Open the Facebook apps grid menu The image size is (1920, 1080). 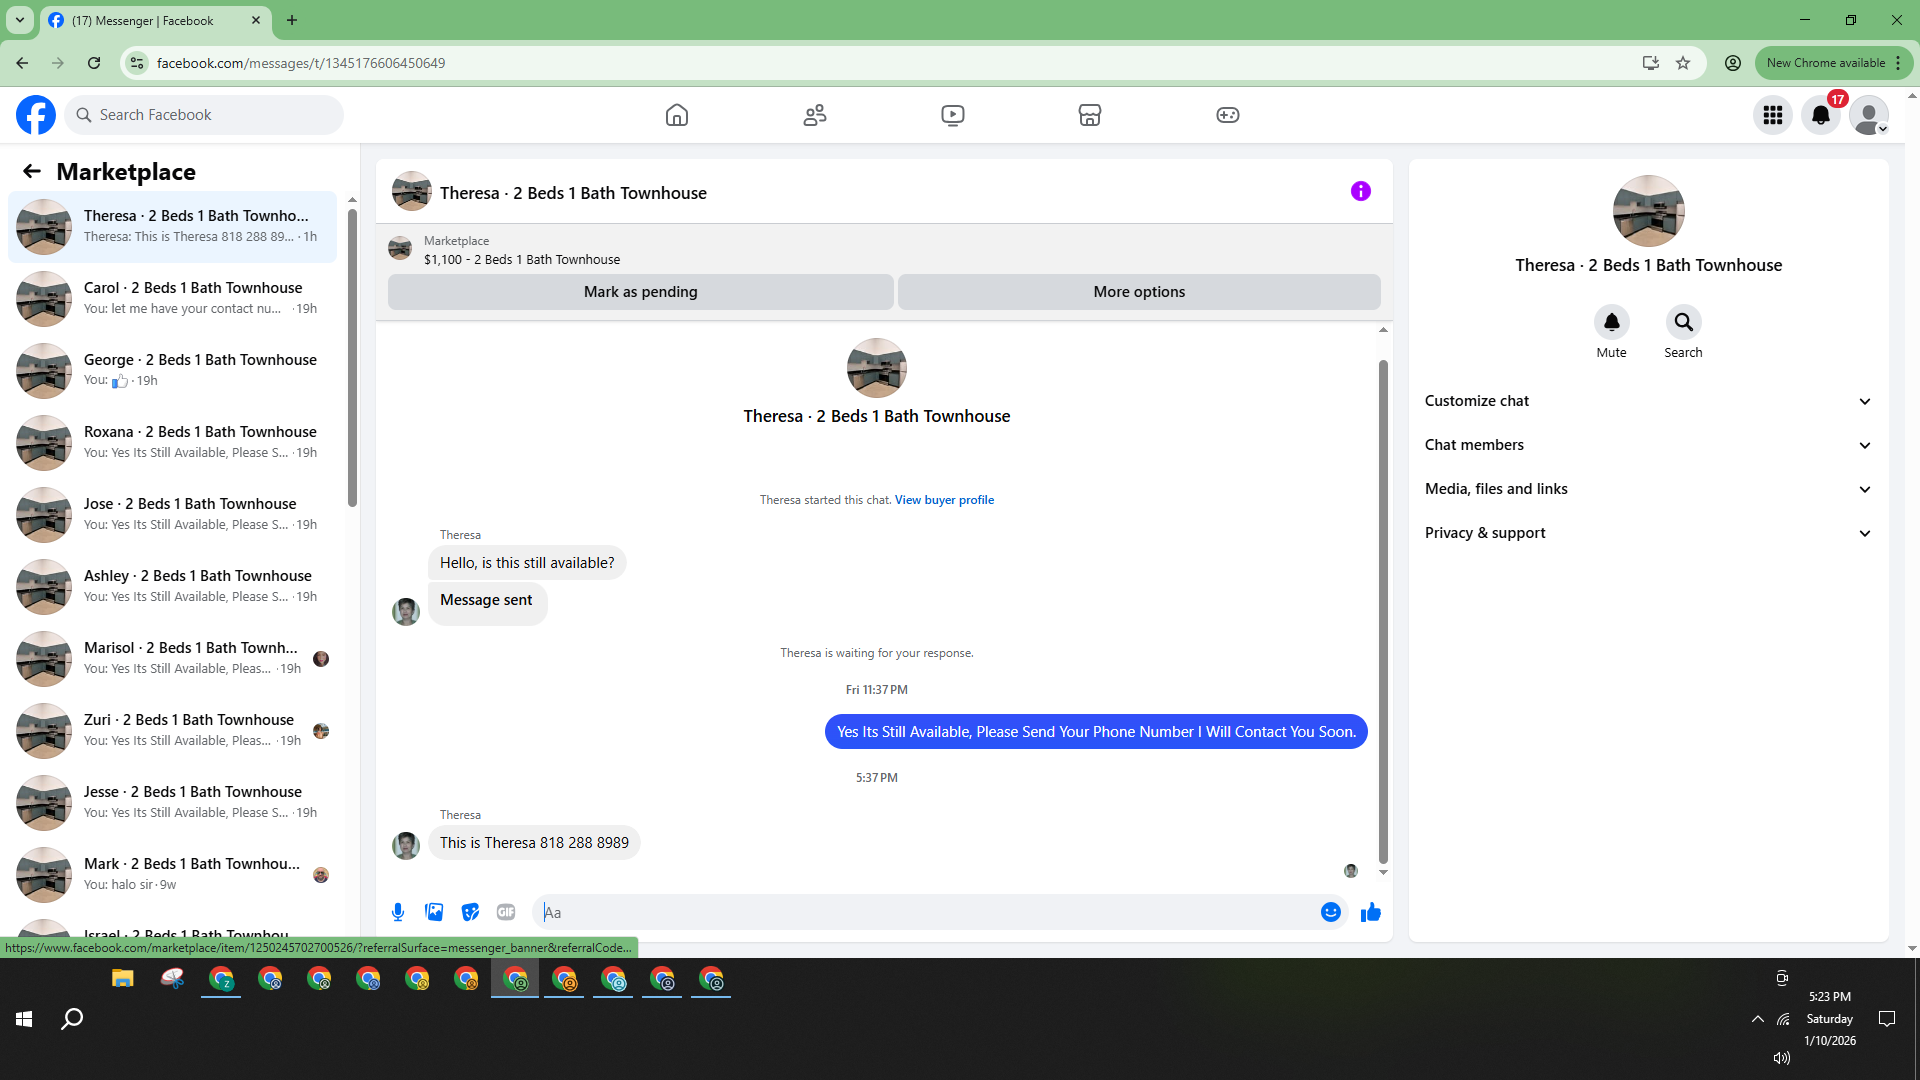[1773, 115]
